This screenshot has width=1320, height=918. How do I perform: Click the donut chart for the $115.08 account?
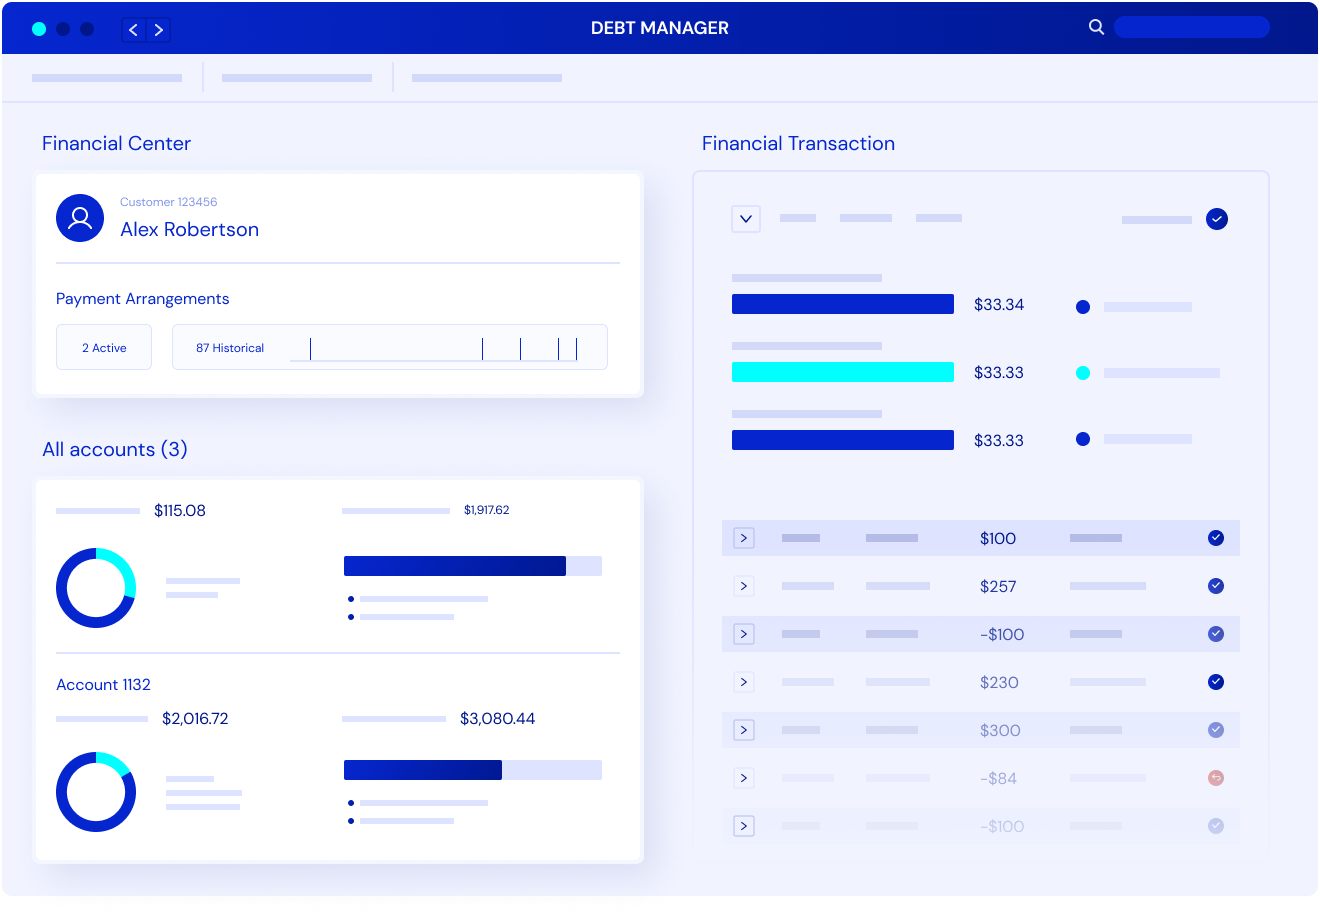coord(96,587)
